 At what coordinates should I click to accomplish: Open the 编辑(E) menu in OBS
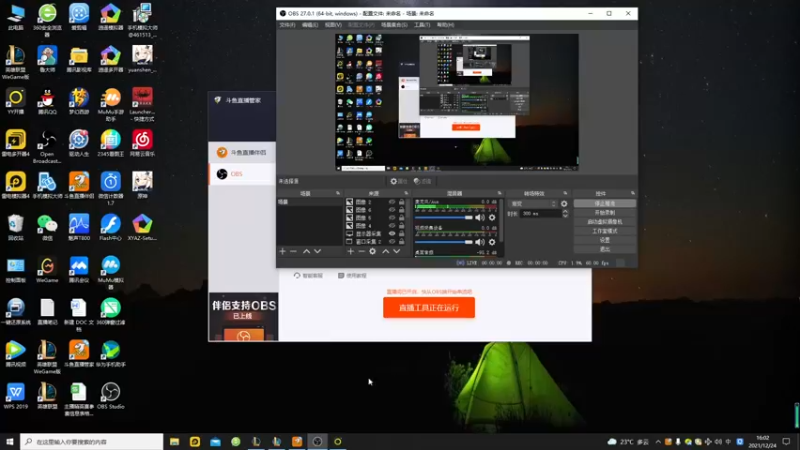[310, 25]
